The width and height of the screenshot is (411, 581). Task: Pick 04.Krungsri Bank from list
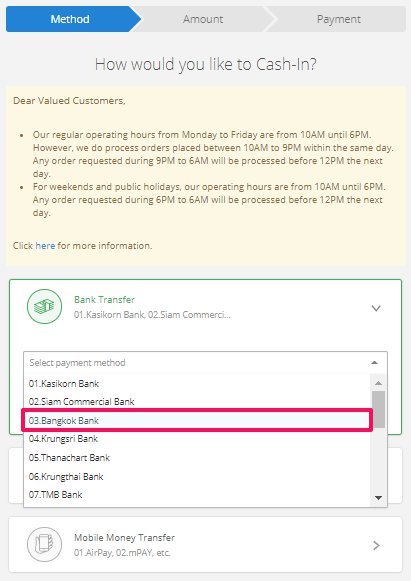click(197, 439)
